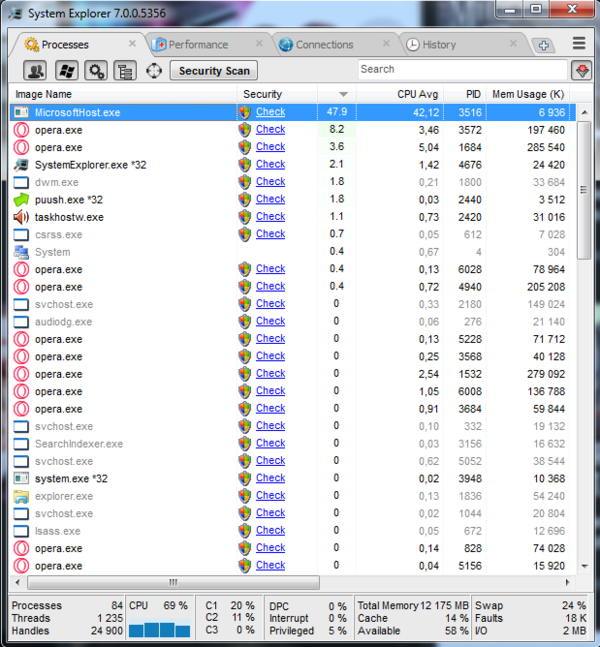The image size is (600, 647).
Task: Select the SearchIndexer.exe process row
Action: pyautogui.click(x=293, y=444)
